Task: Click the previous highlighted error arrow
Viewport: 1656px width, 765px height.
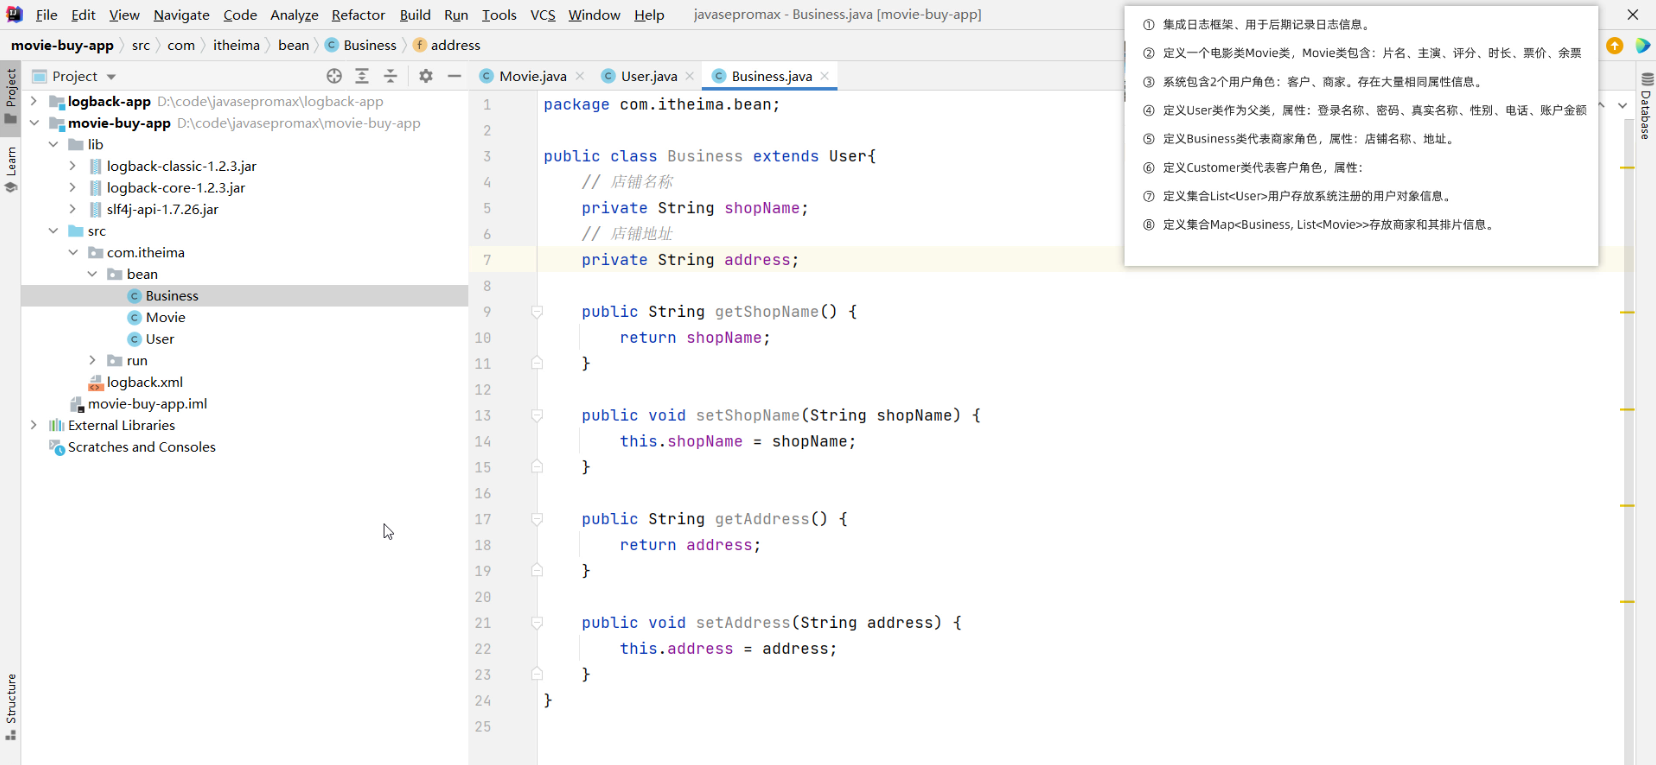Action: pos(1603,105)
